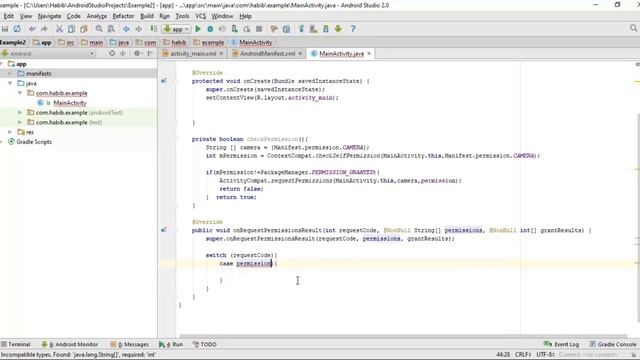This screenshot has height=360, width=640.
Task: Open the Messages tool window
Action: 130,344
